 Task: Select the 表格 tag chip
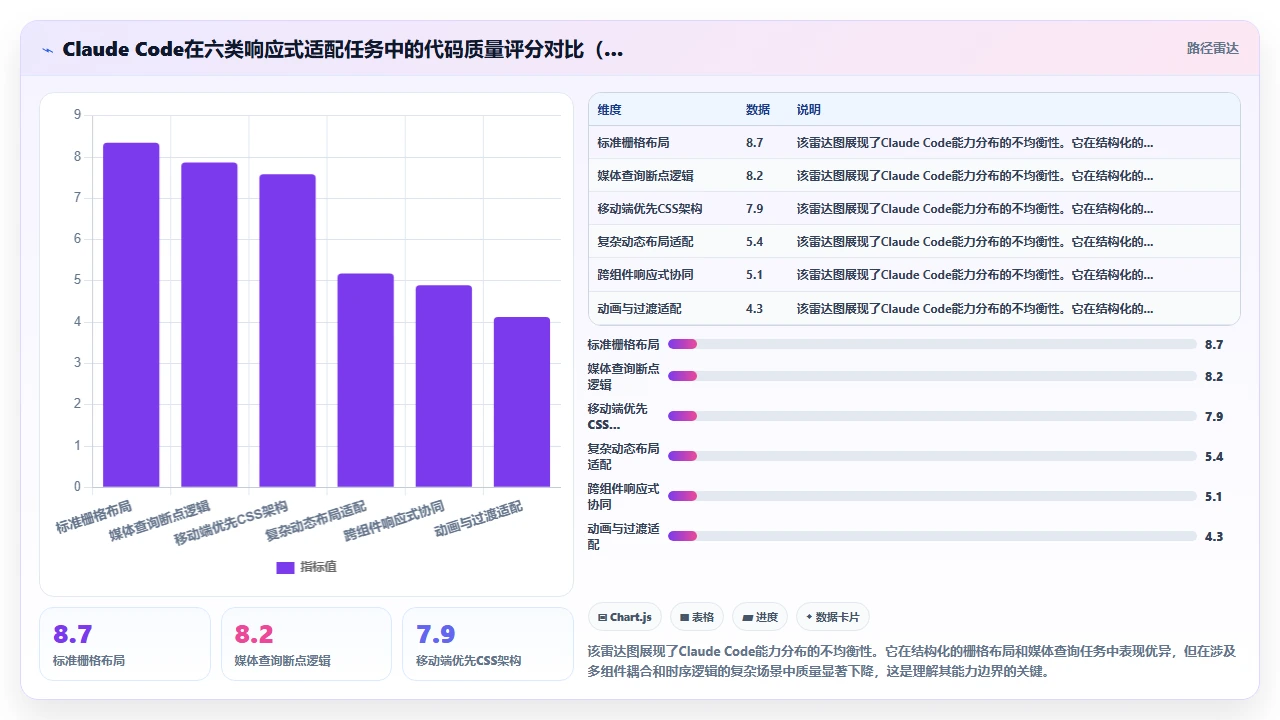tap(696, 617)
